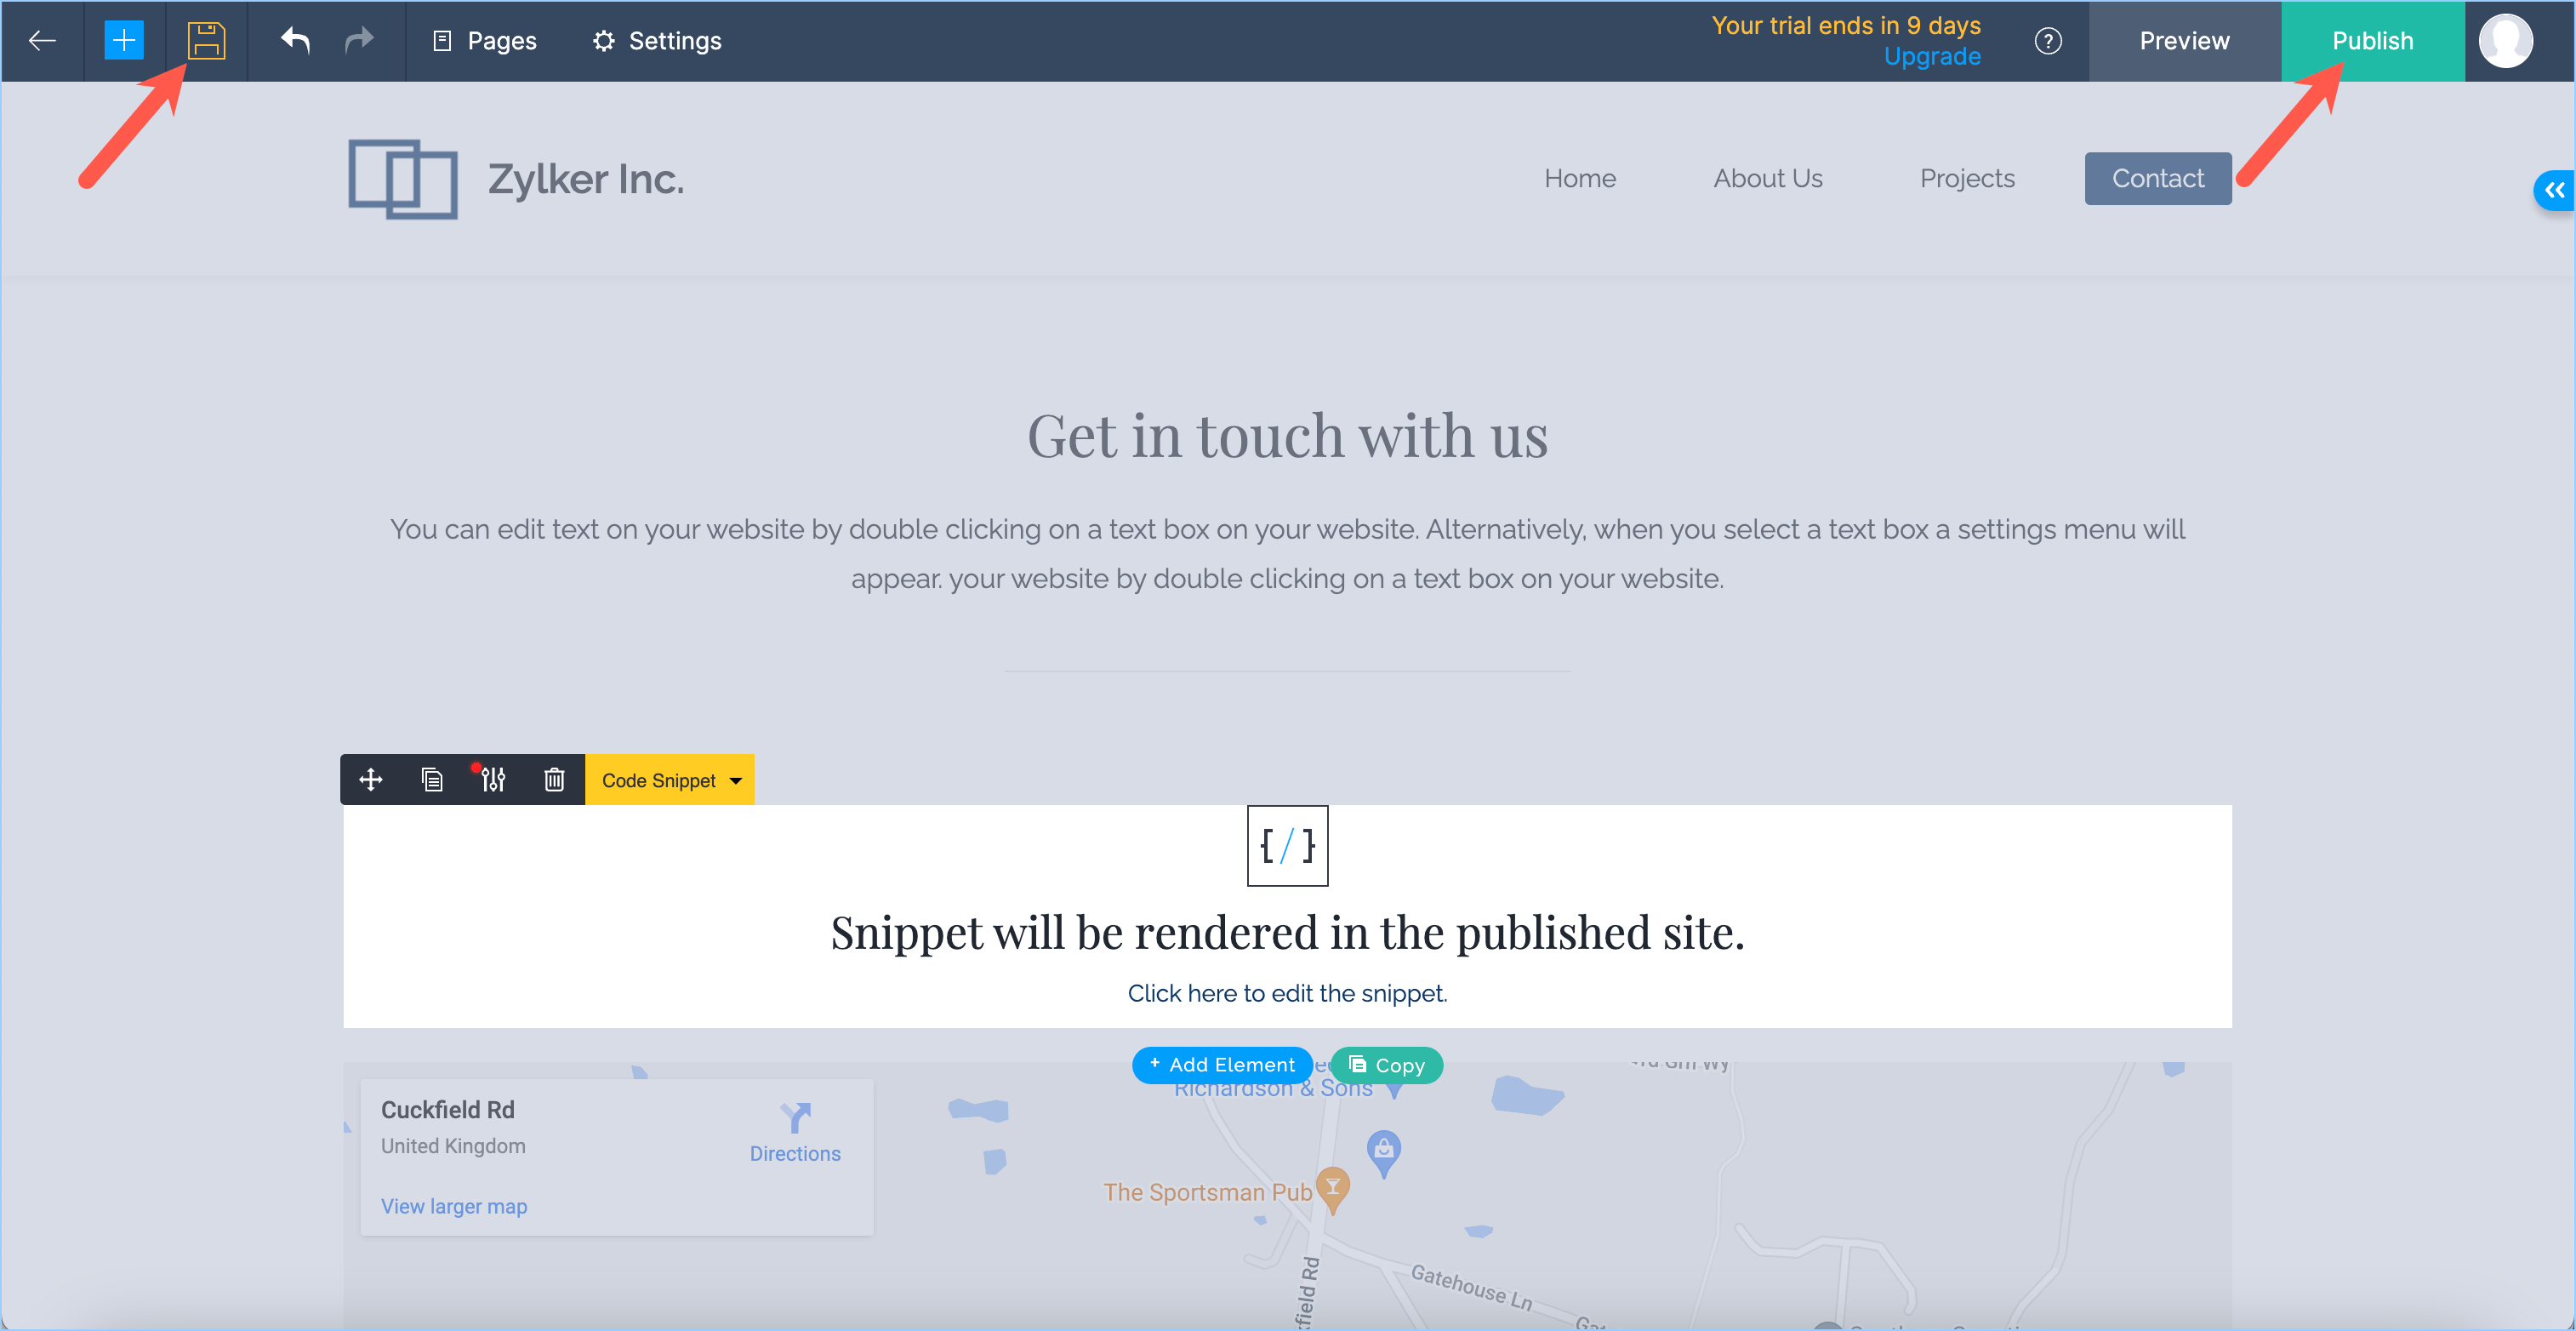
Task: Click the help question mark icon
Action: tap(2047, 41)
